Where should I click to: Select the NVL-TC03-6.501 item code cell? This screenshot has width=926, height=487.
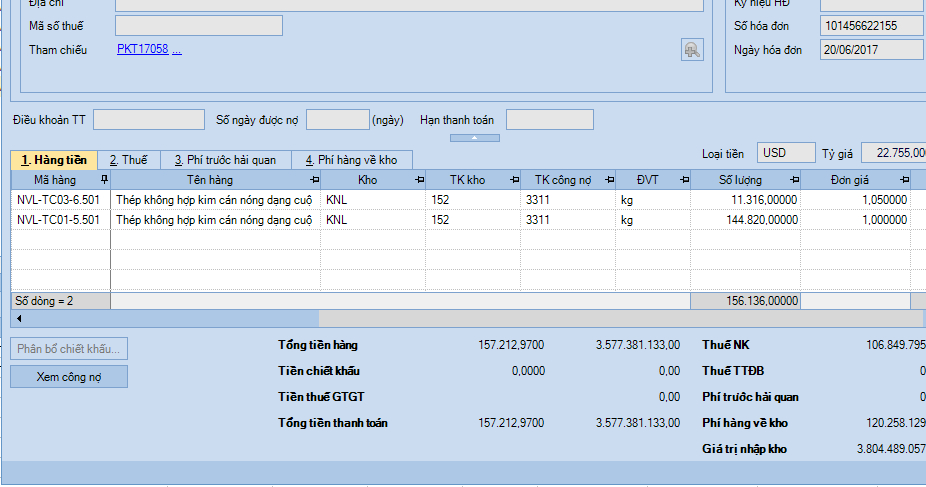point(59,199)
